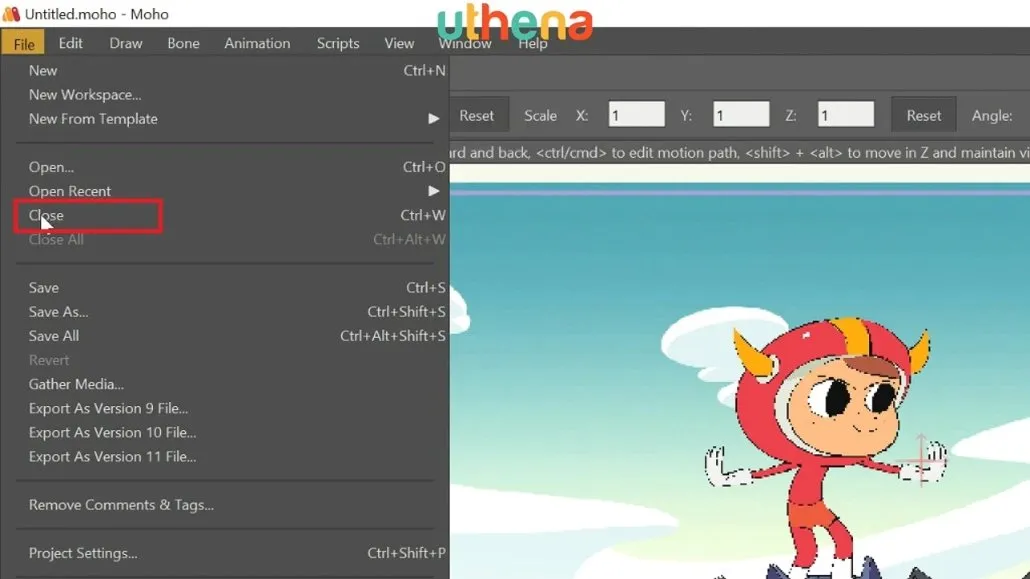Image resolution: width=1030 pixels, height=579 pixels.
Task: Open the Bone menu
Action: (x=183, y=43)
